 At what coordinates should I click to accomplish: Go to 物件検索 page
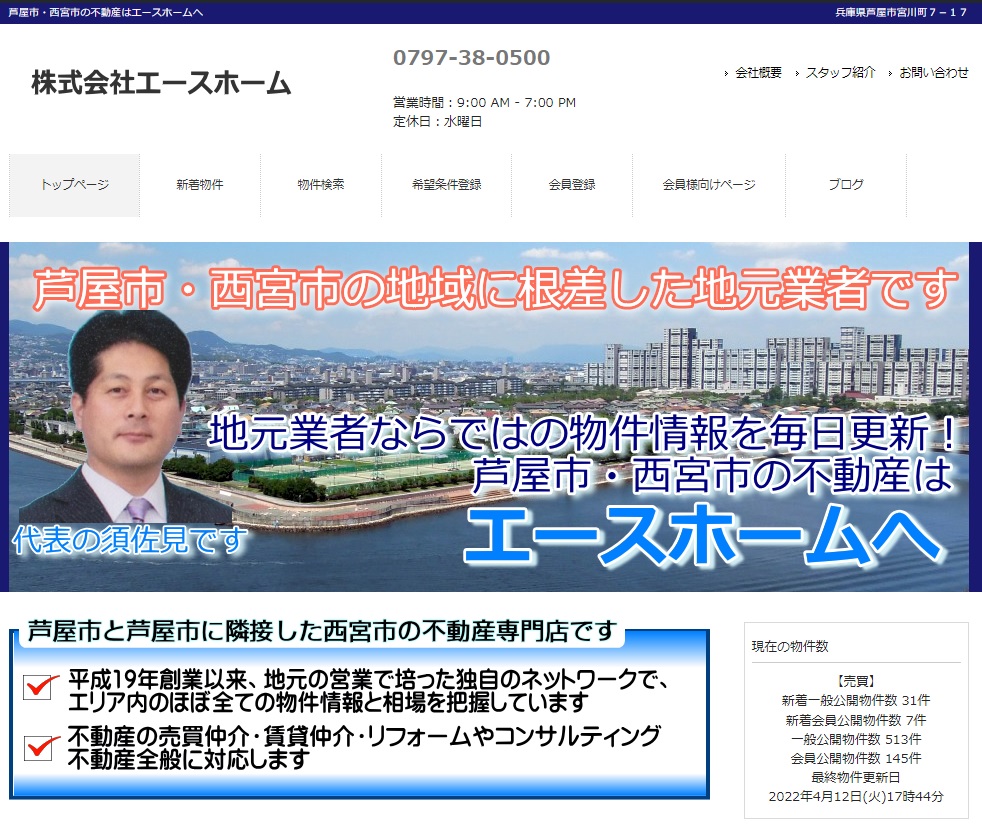pyautogui.click(x=321, y=185)
